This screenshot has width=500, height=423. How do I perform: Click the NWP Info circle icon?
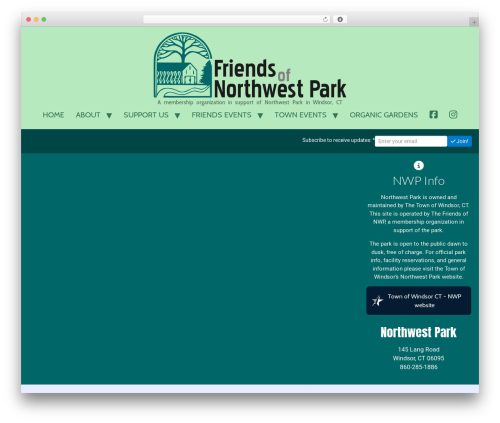click(419, 165)
